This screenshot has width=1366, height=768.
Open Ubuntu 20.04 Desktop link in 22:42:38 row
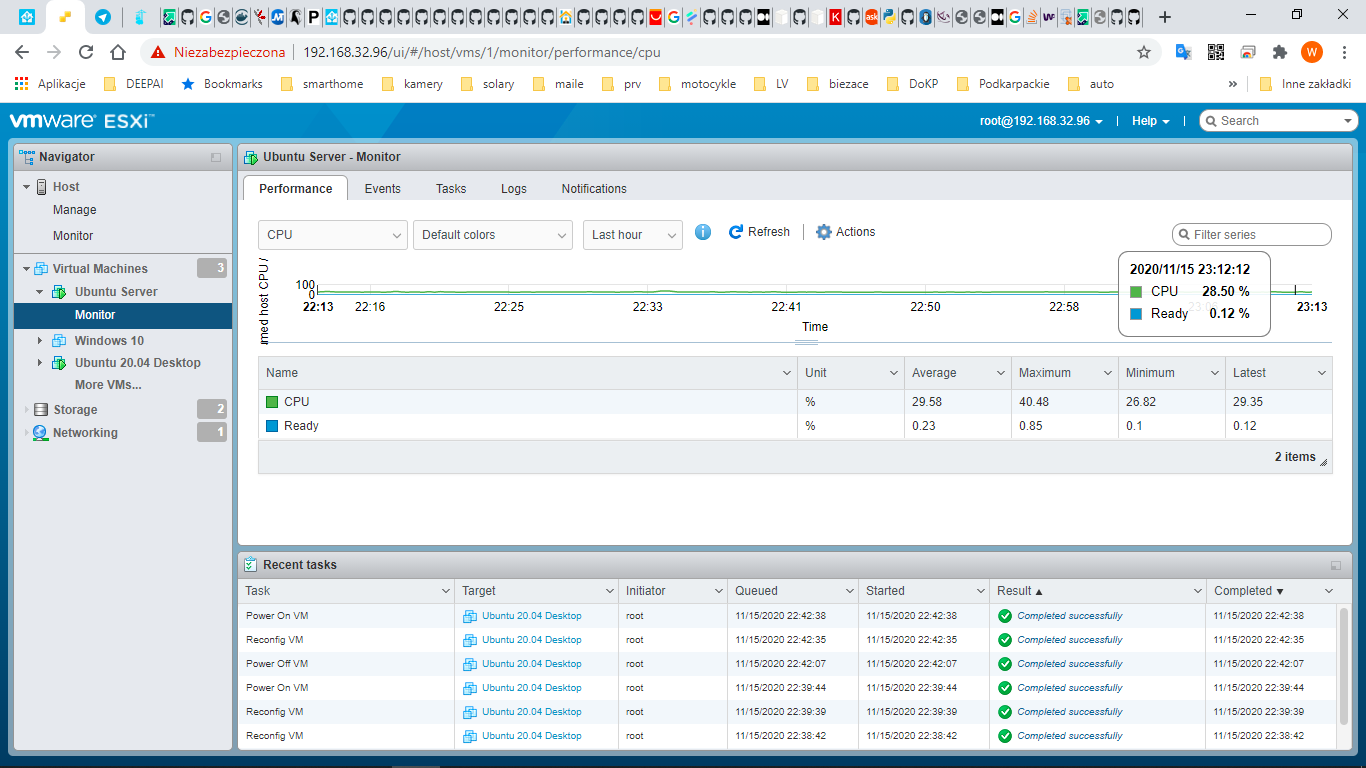tap(531, 616)
